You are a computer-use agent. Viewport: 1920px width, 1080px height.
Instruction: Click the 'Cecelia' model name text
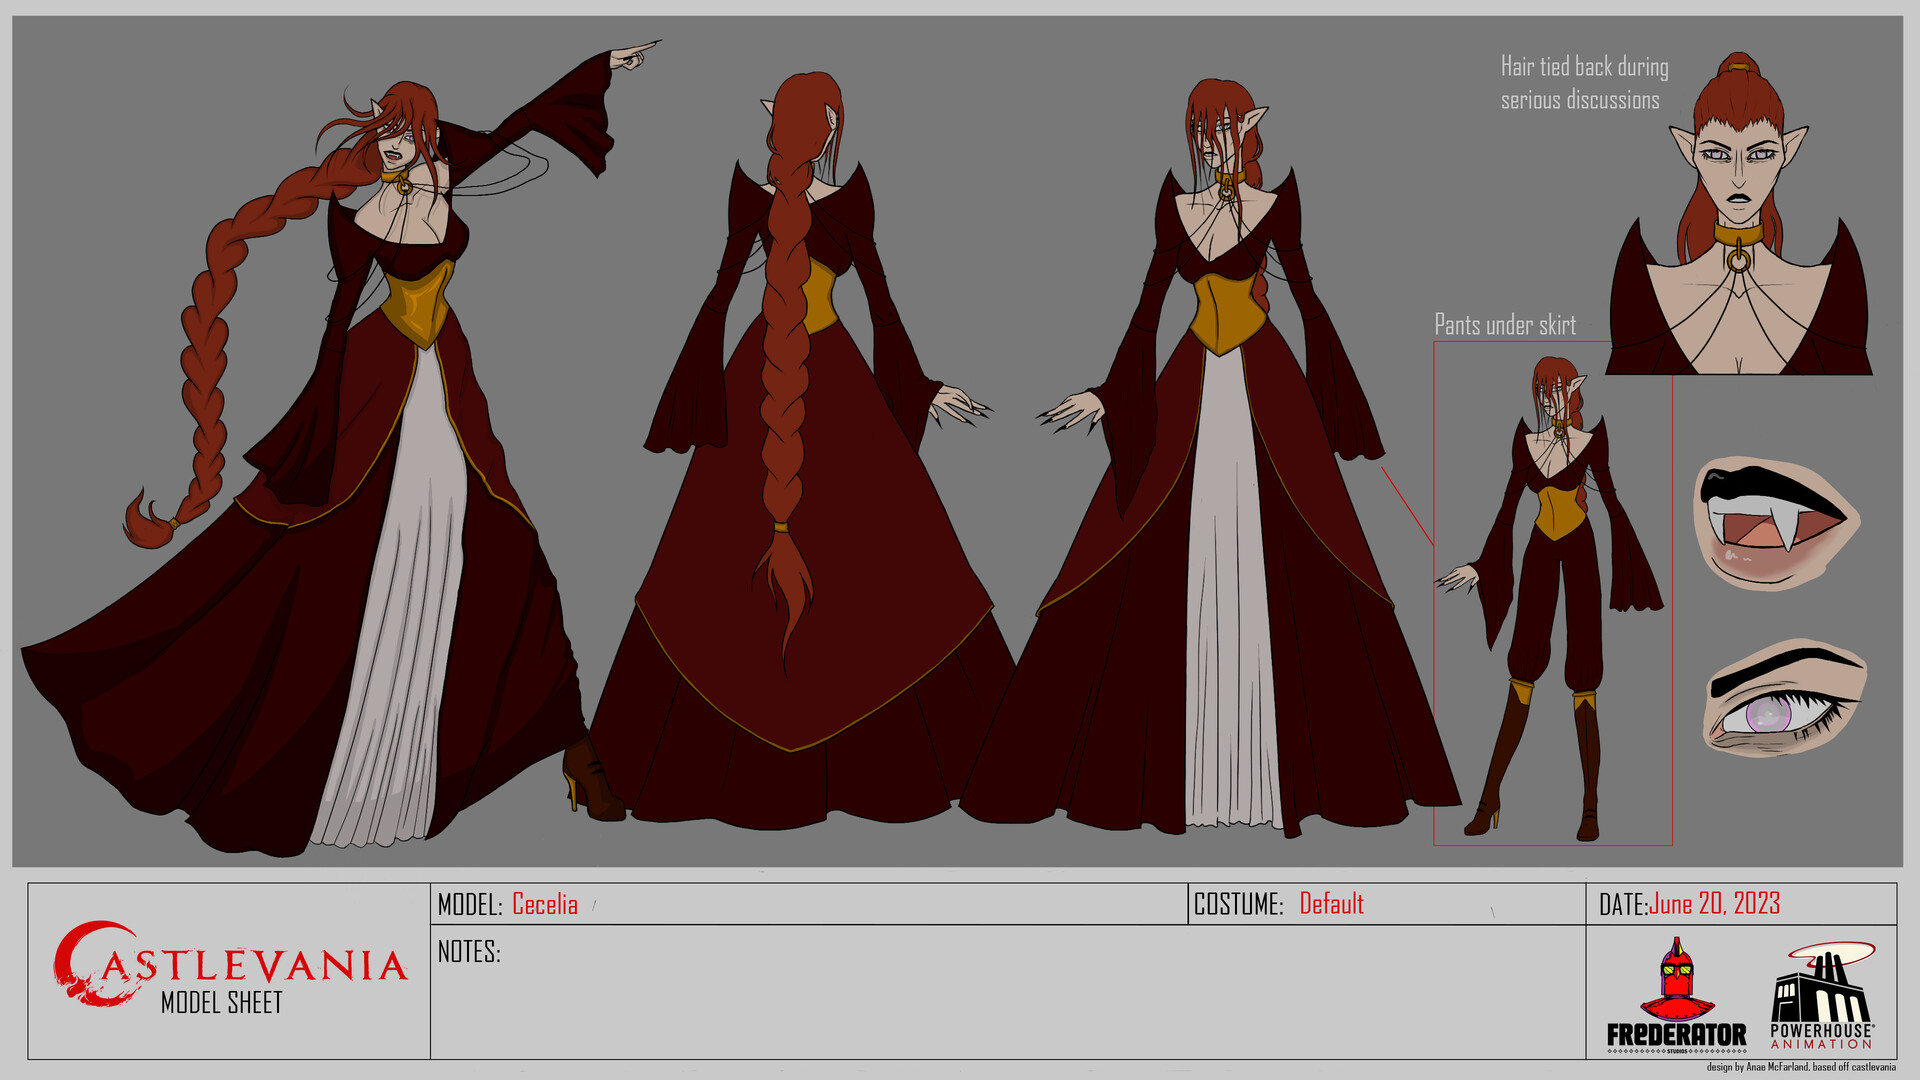point(545,905)
